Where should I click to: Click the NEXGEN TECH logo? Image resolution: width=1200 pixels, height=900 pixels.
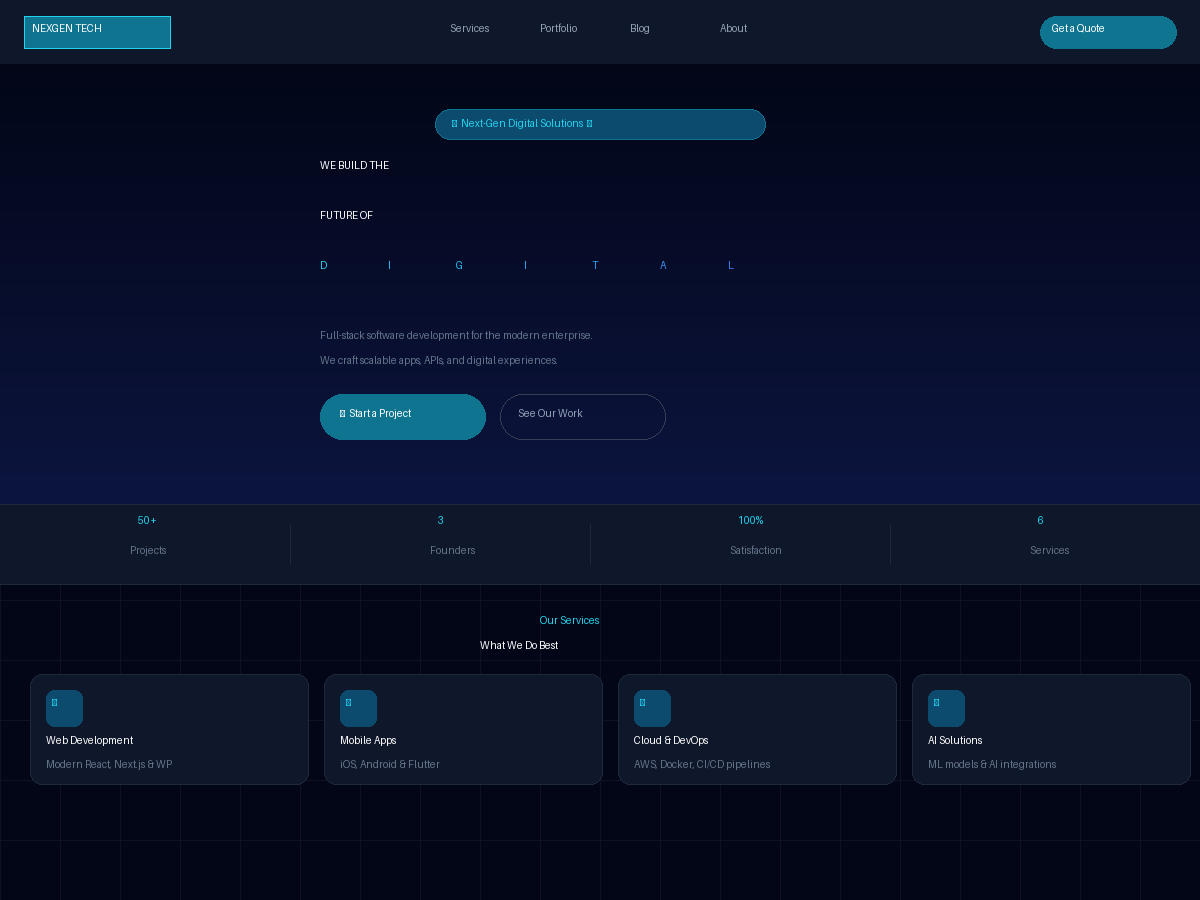point(97,32)
